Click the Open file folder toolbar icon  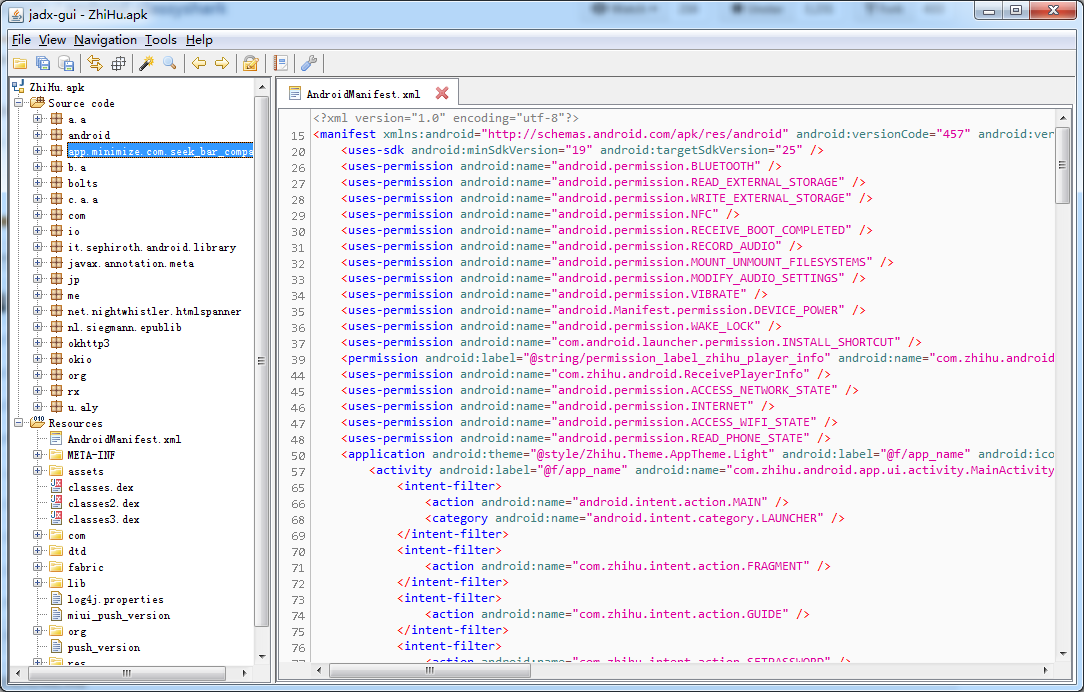click(19, 63)
